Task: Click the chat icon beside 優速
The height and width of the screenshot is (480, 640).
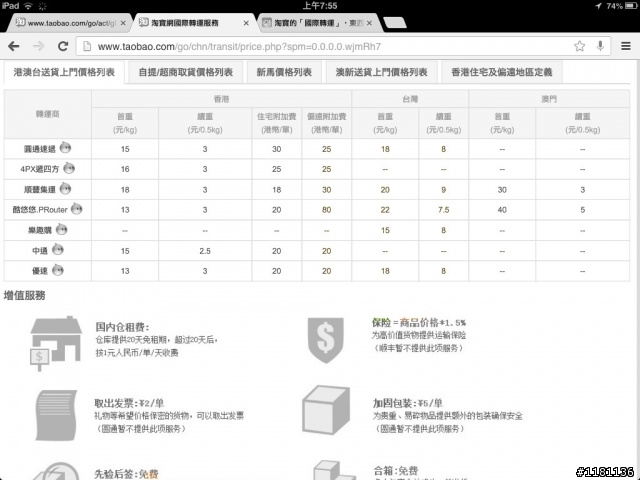Action: coord(58,270)
